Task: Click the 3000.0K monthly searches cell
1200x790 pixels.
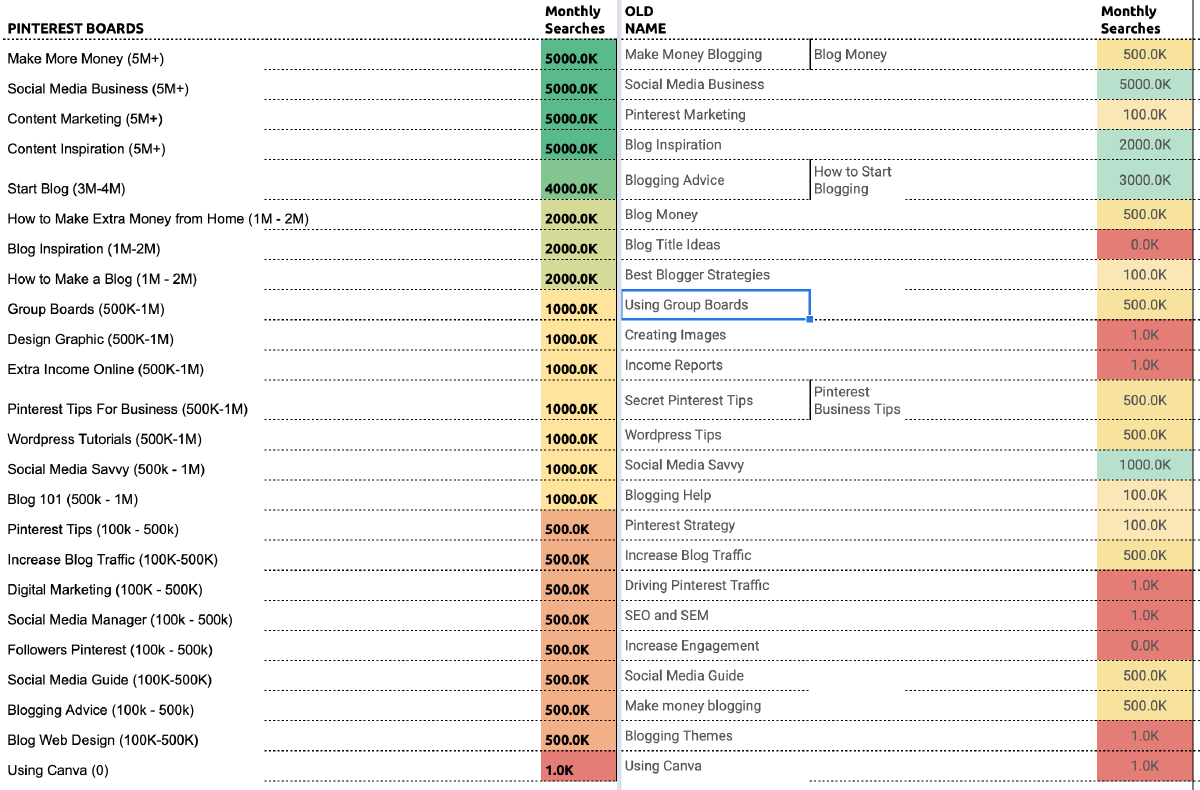Action: (1145, 180)
